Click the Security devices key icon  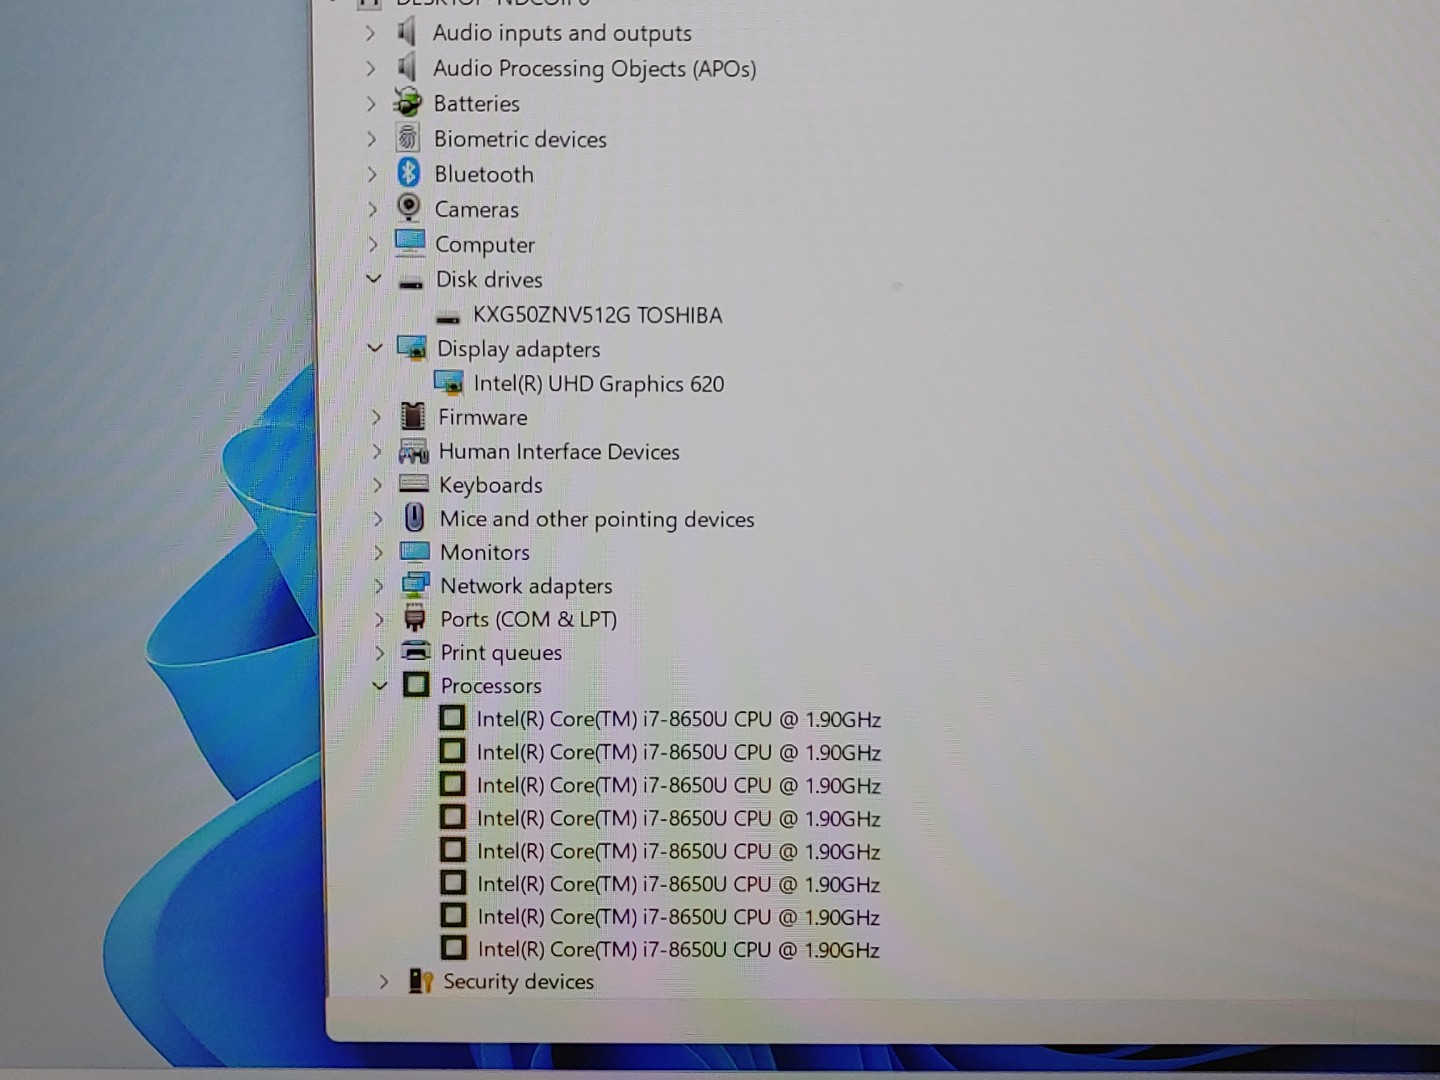420,981
